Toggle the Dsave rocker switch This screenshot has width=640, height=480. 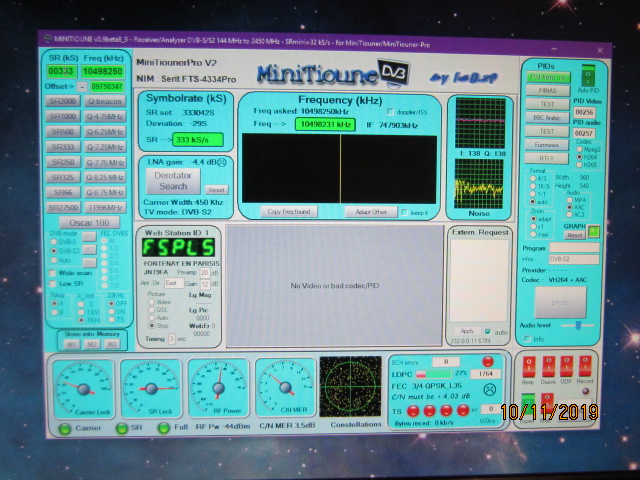(548, 367)
